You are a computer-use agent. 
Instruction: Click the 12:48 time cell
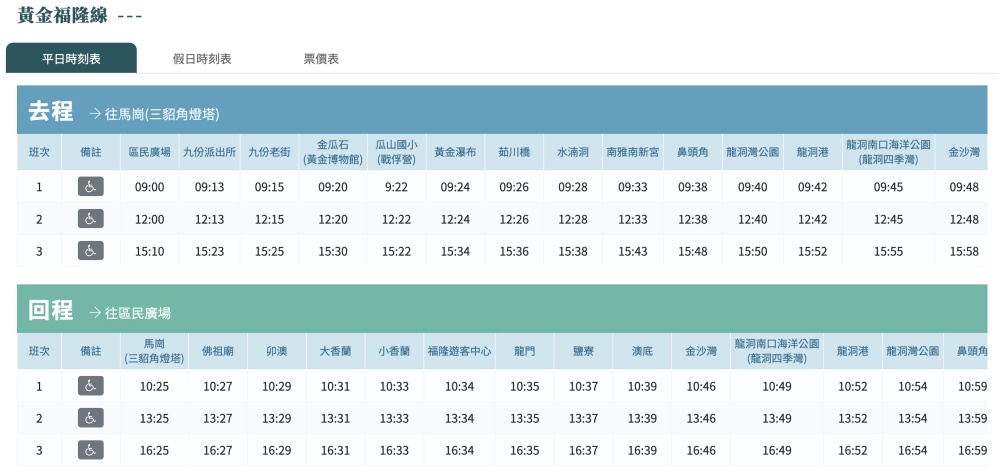(964, 219)
